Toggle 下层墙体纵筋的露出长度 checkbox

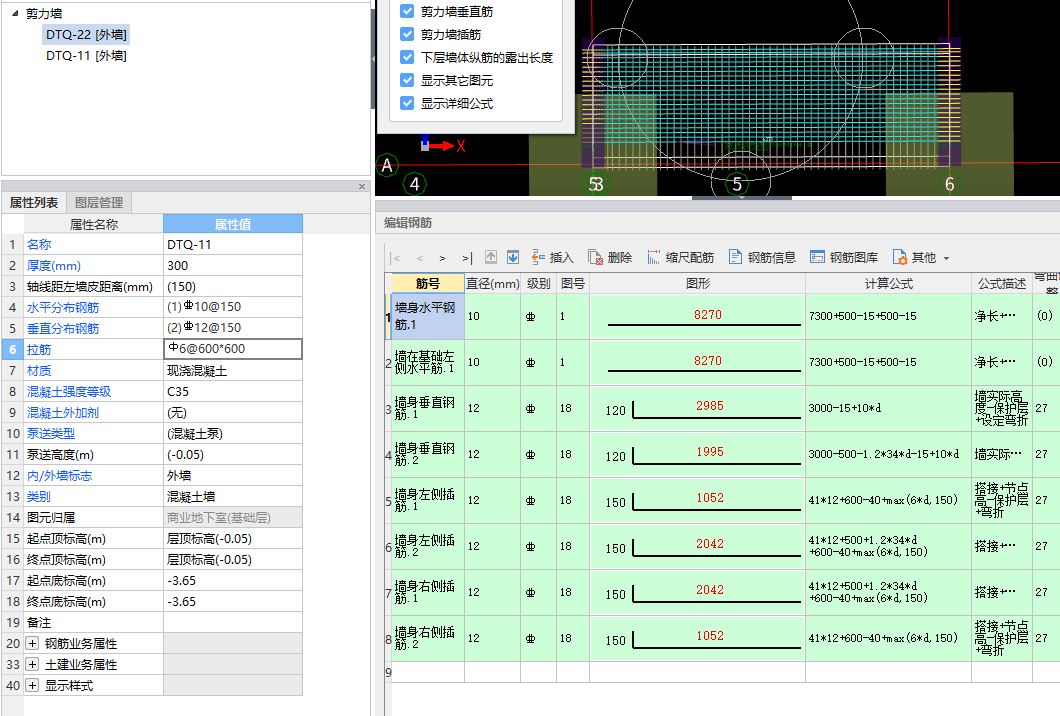coord(407,57)
